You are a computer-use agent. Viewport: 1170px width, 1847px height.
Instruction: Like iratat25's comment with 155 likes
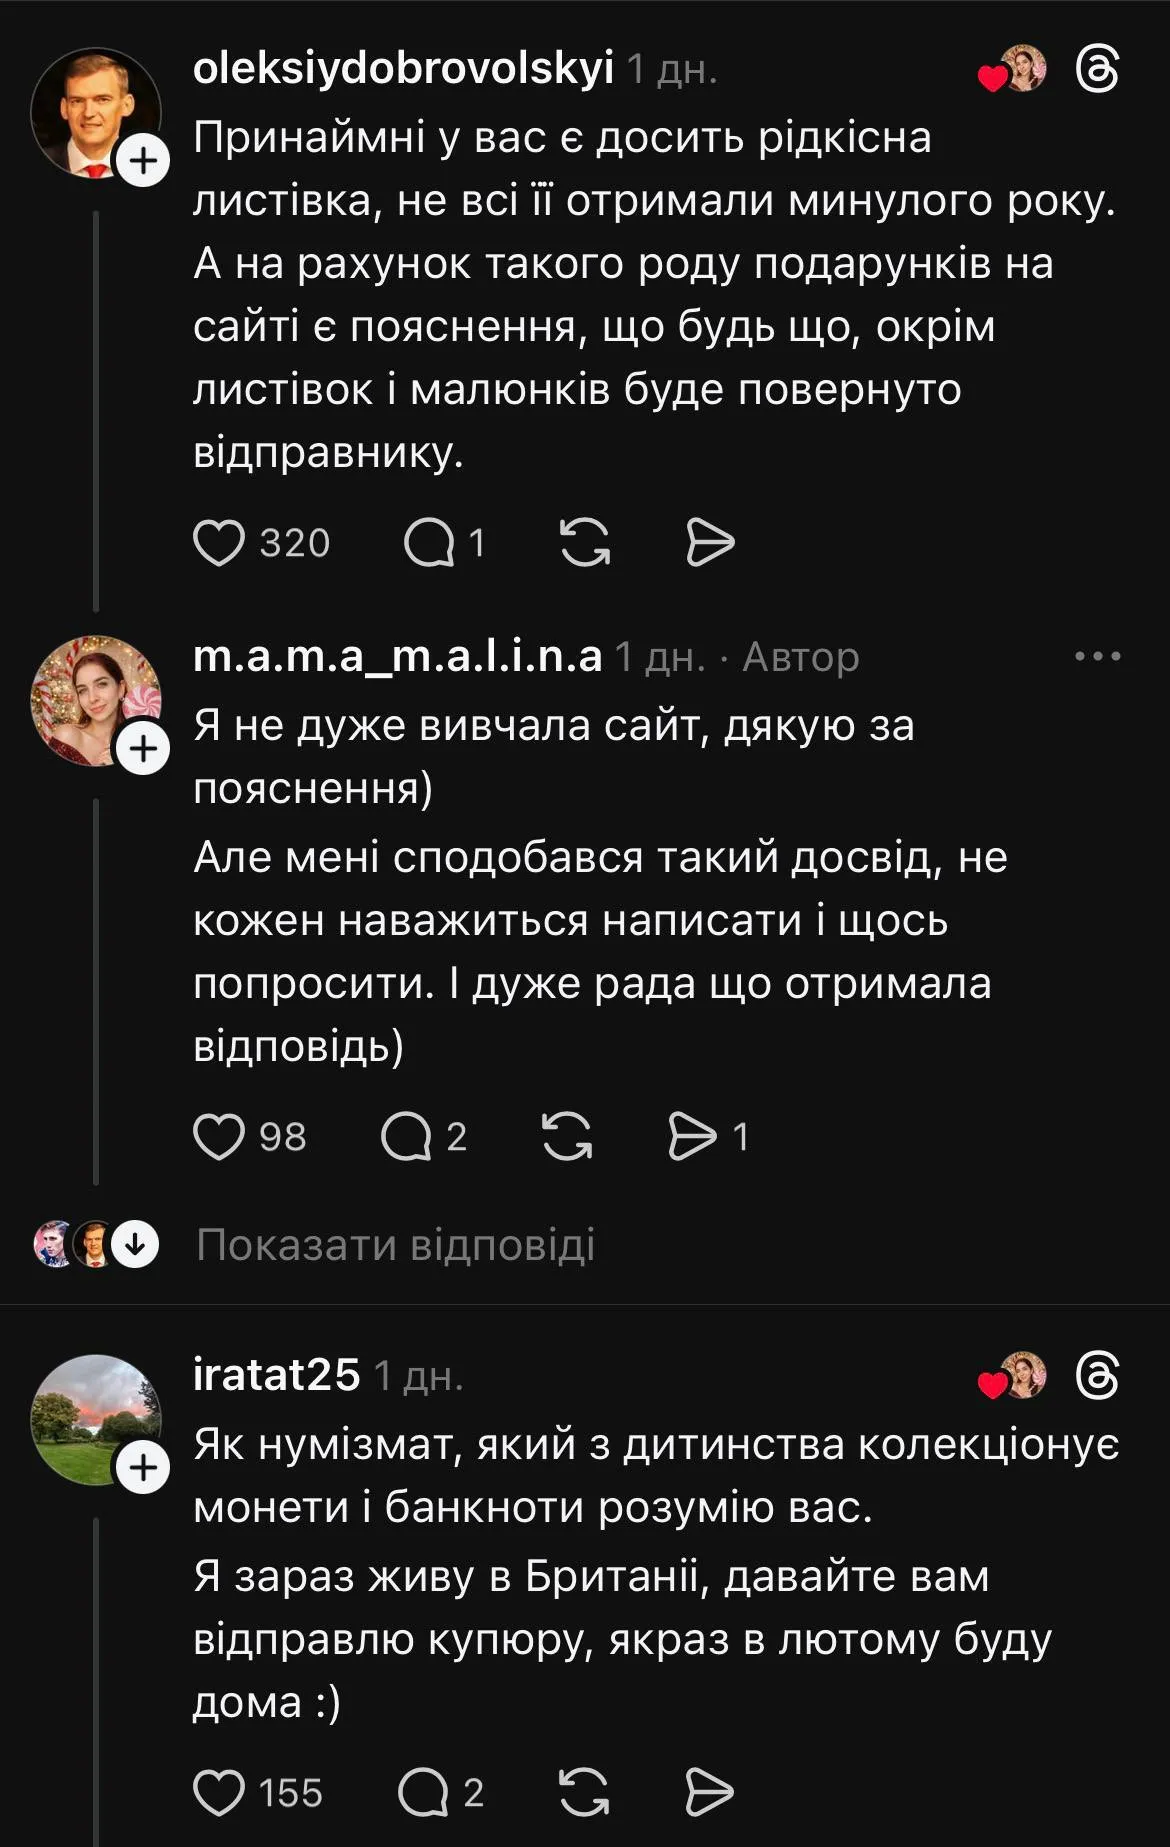[x=219, y=1793]
